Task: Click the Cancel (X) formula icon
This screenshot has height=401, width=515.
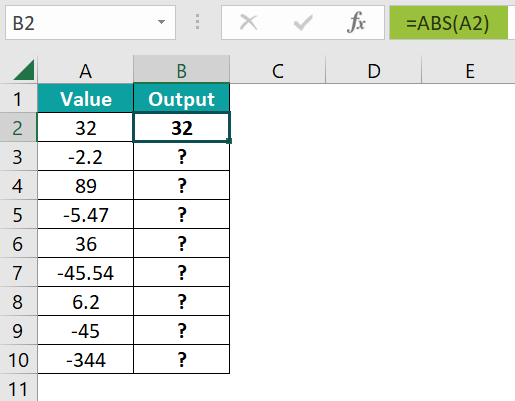Action: pyautogui.click(x=248, y=23)
